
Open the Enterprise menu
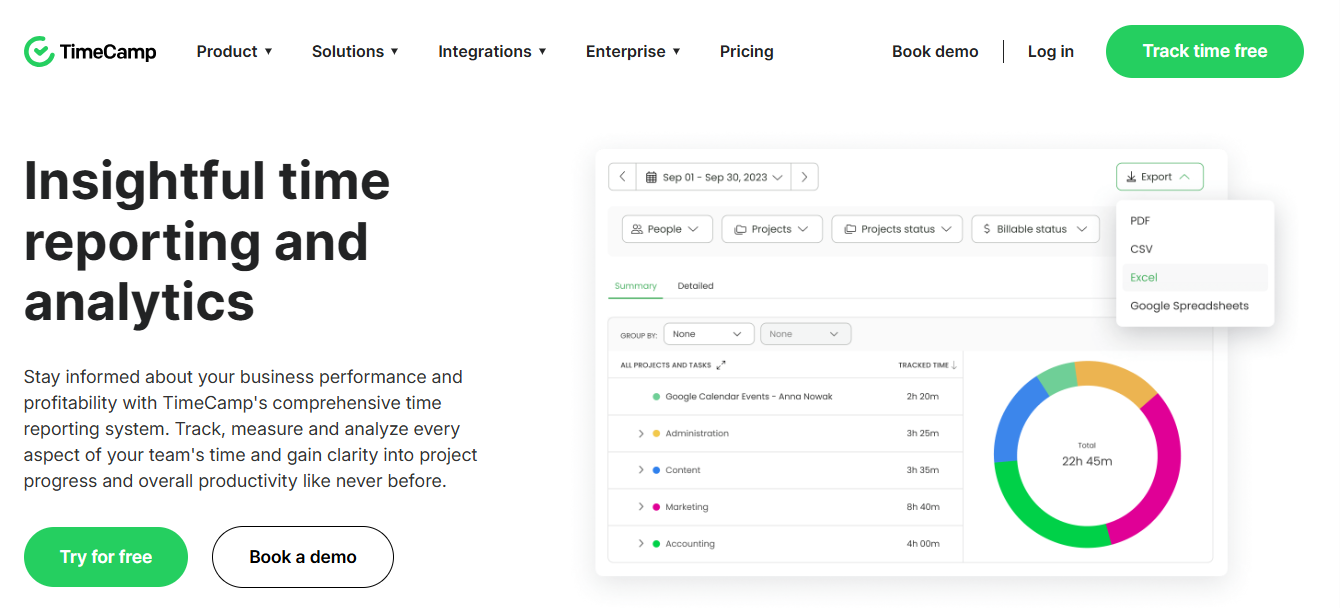coord(633,51)
